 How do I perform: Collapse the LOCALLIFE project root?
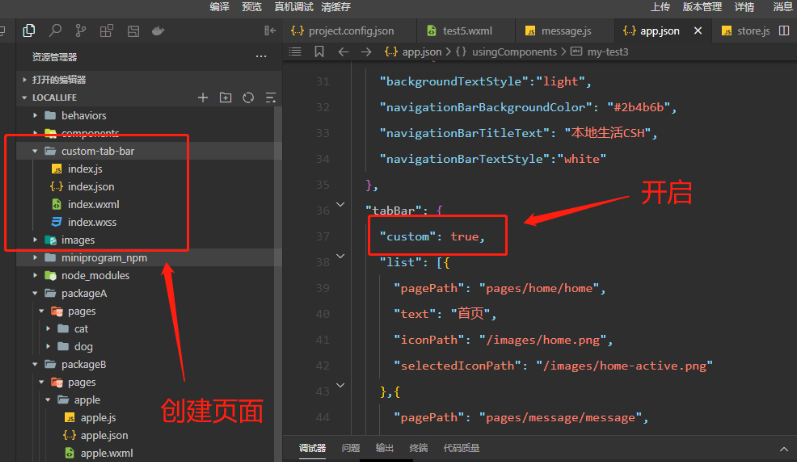[24, 98]
